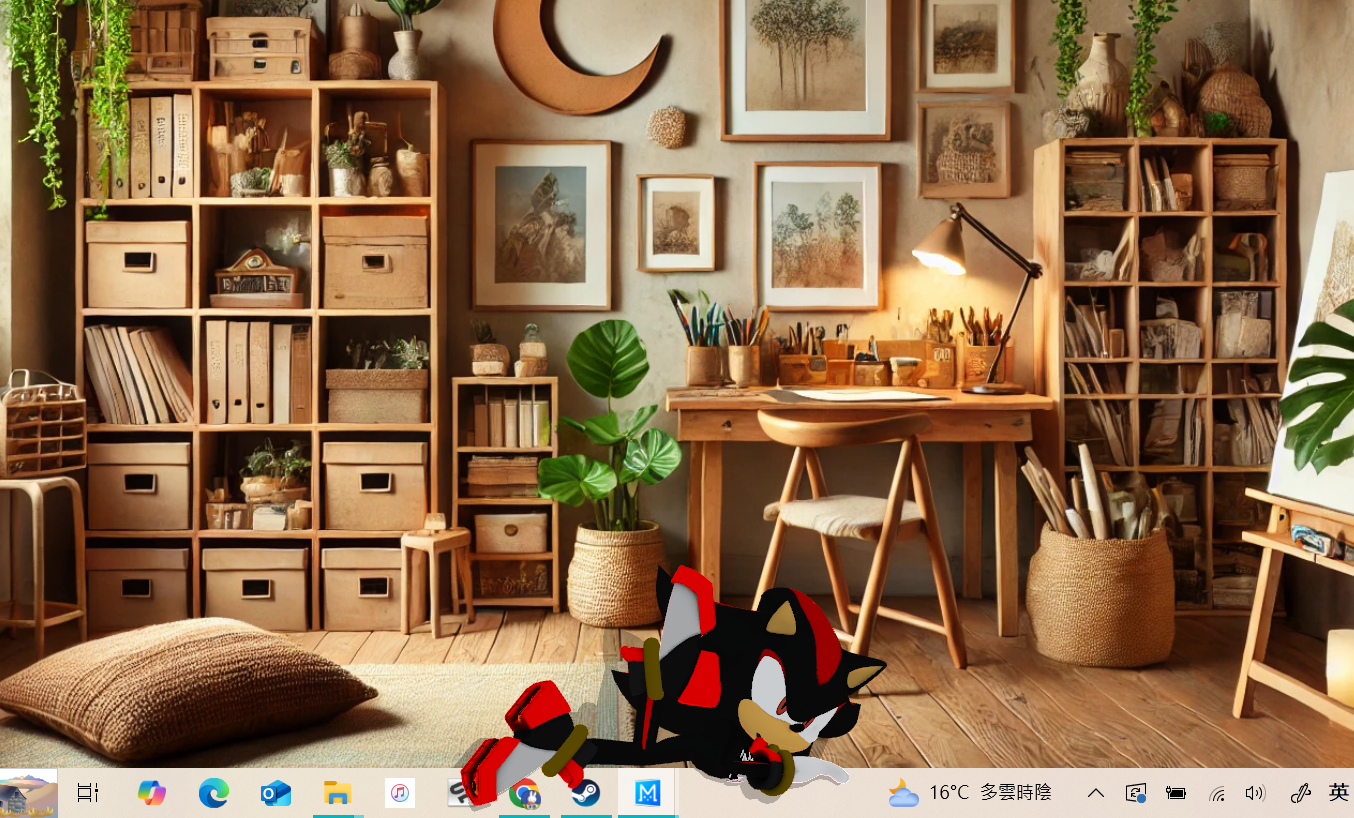Image resolution: width=1354 pixels, height=818 pixels.
Task: Click the 多雲時陰 weather text
Action: 1015,793
